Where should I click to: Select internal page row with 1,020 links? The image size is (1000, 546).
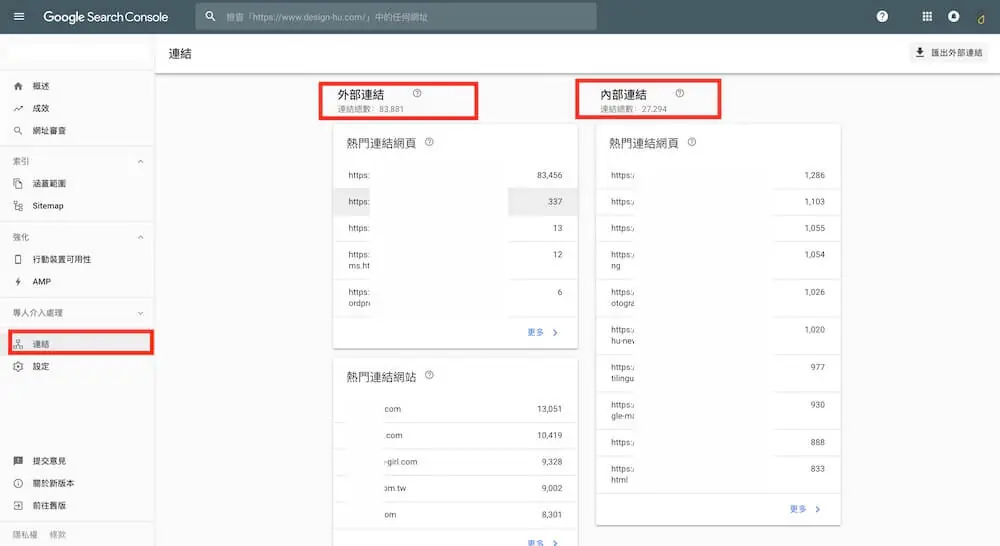718,336
